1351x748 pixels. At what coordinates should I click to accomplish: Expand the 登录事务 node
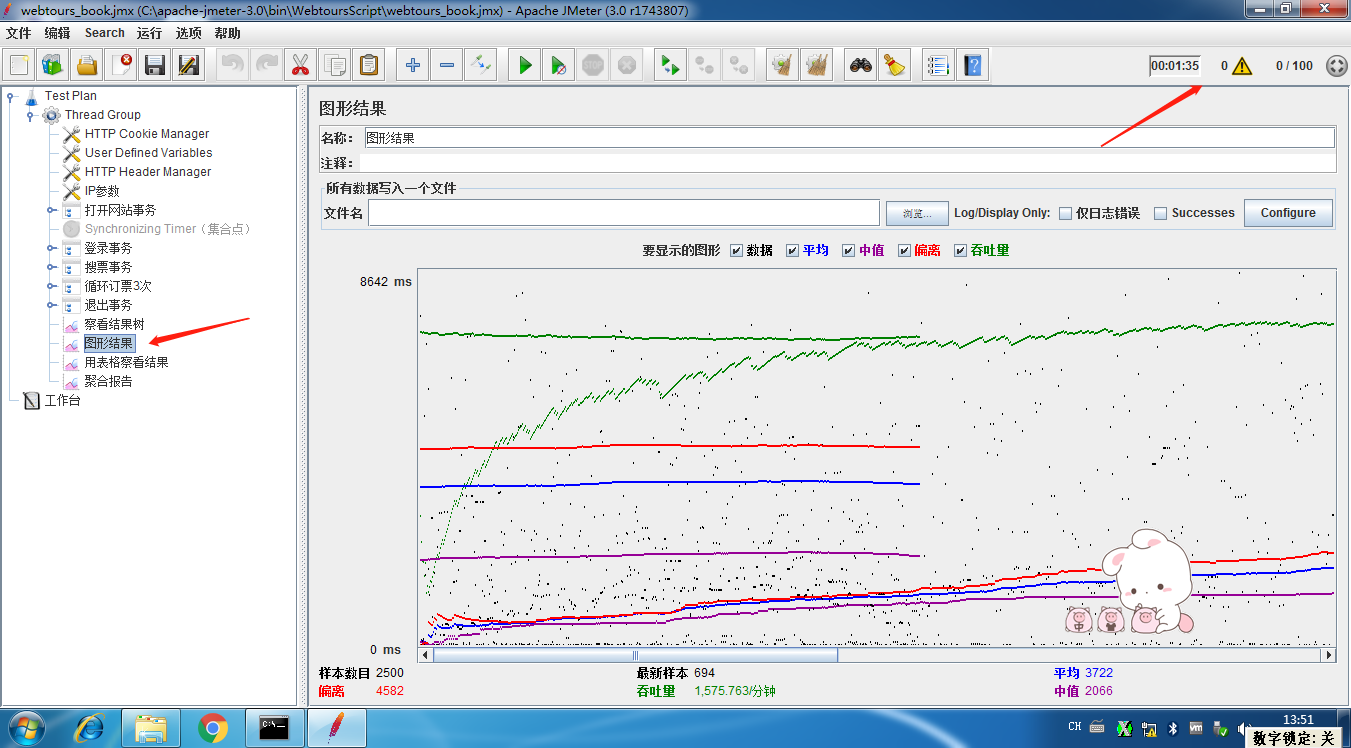point(51,248)
